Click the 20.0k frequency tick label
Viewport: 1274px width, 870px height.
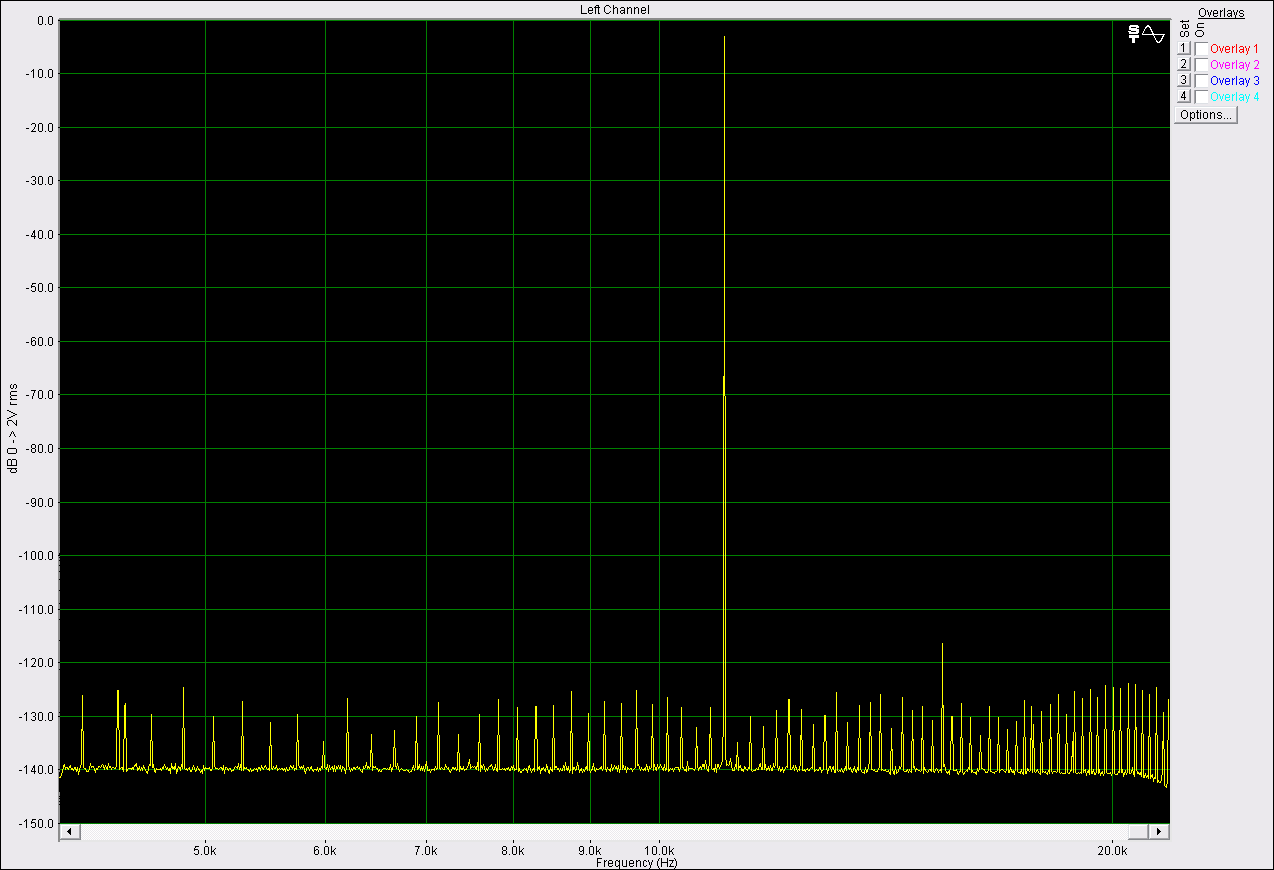1112,851
